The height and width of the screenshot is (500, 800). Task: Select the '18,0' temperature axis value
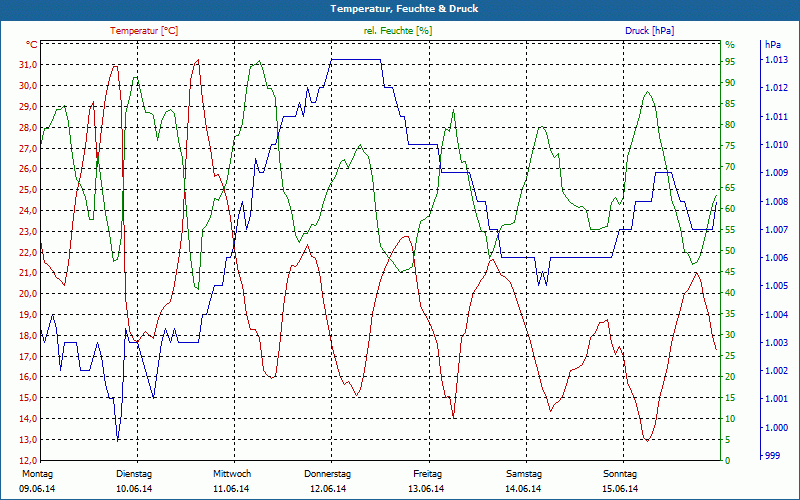28,336
